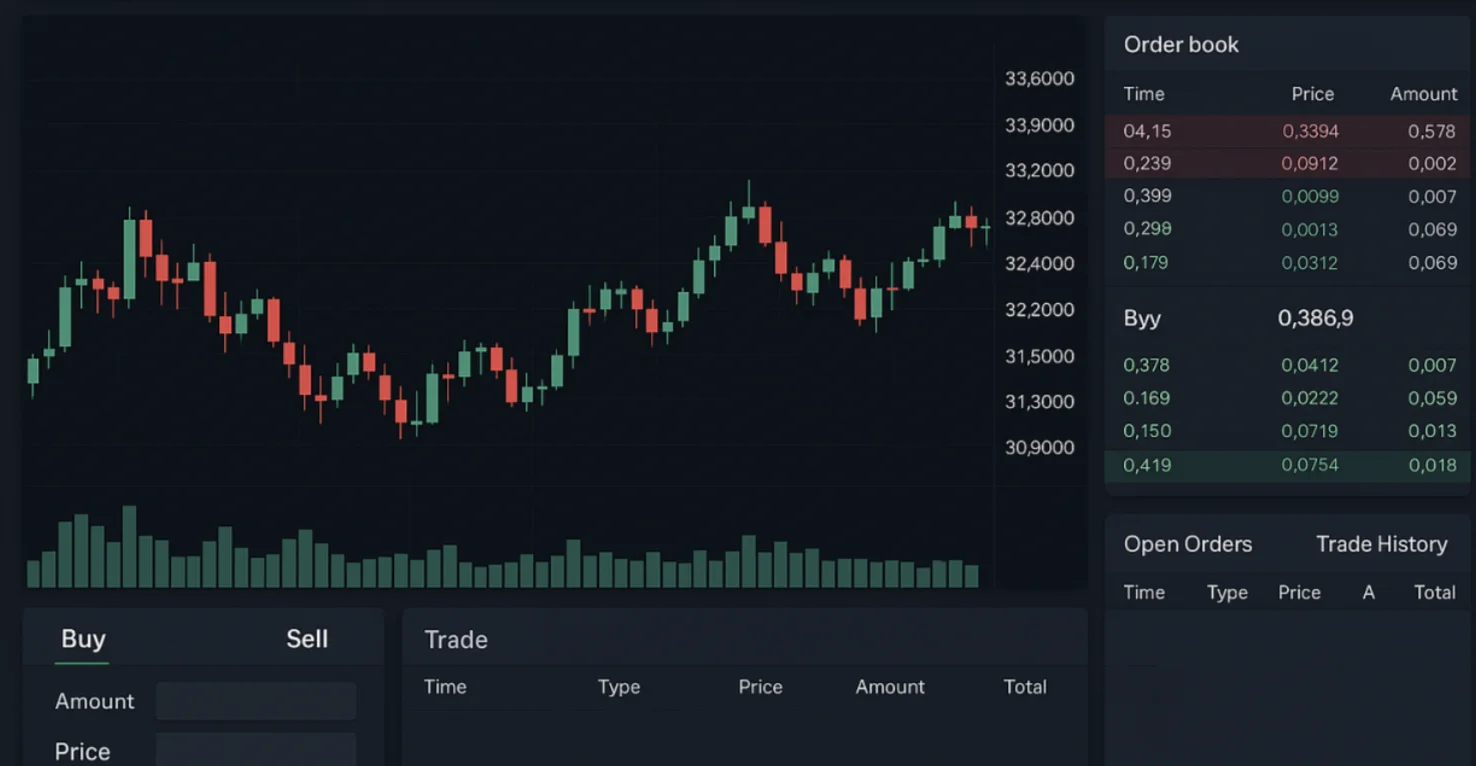This screenshot has width=1476, height=766.
Task: Switch to the Sell tab
Action: pyautogui.click(x=306, y=639)
